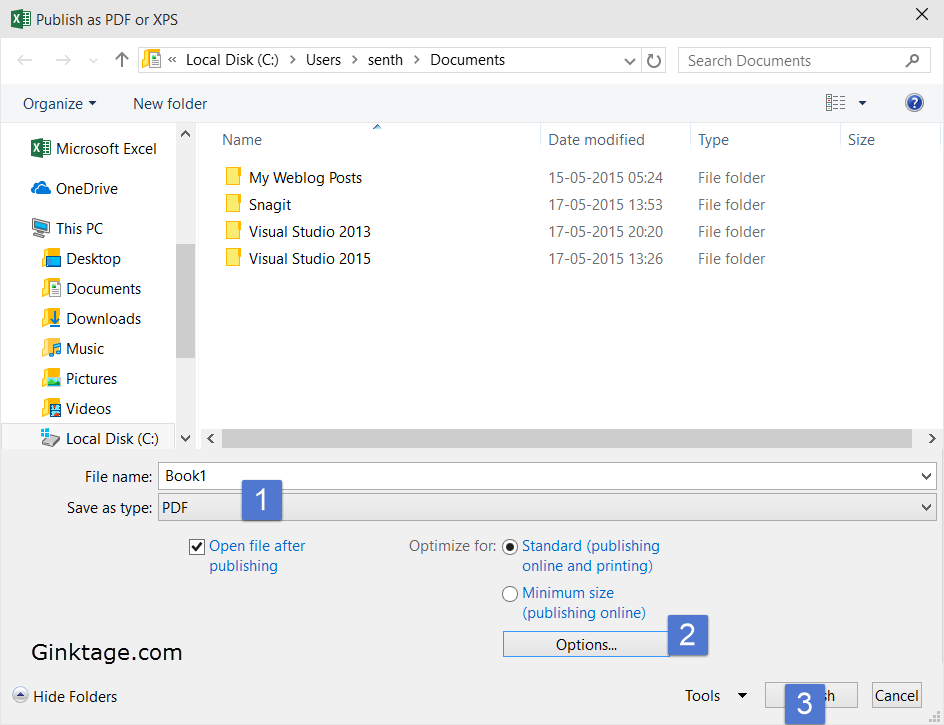Go up one folder level

tap(121, 60)
